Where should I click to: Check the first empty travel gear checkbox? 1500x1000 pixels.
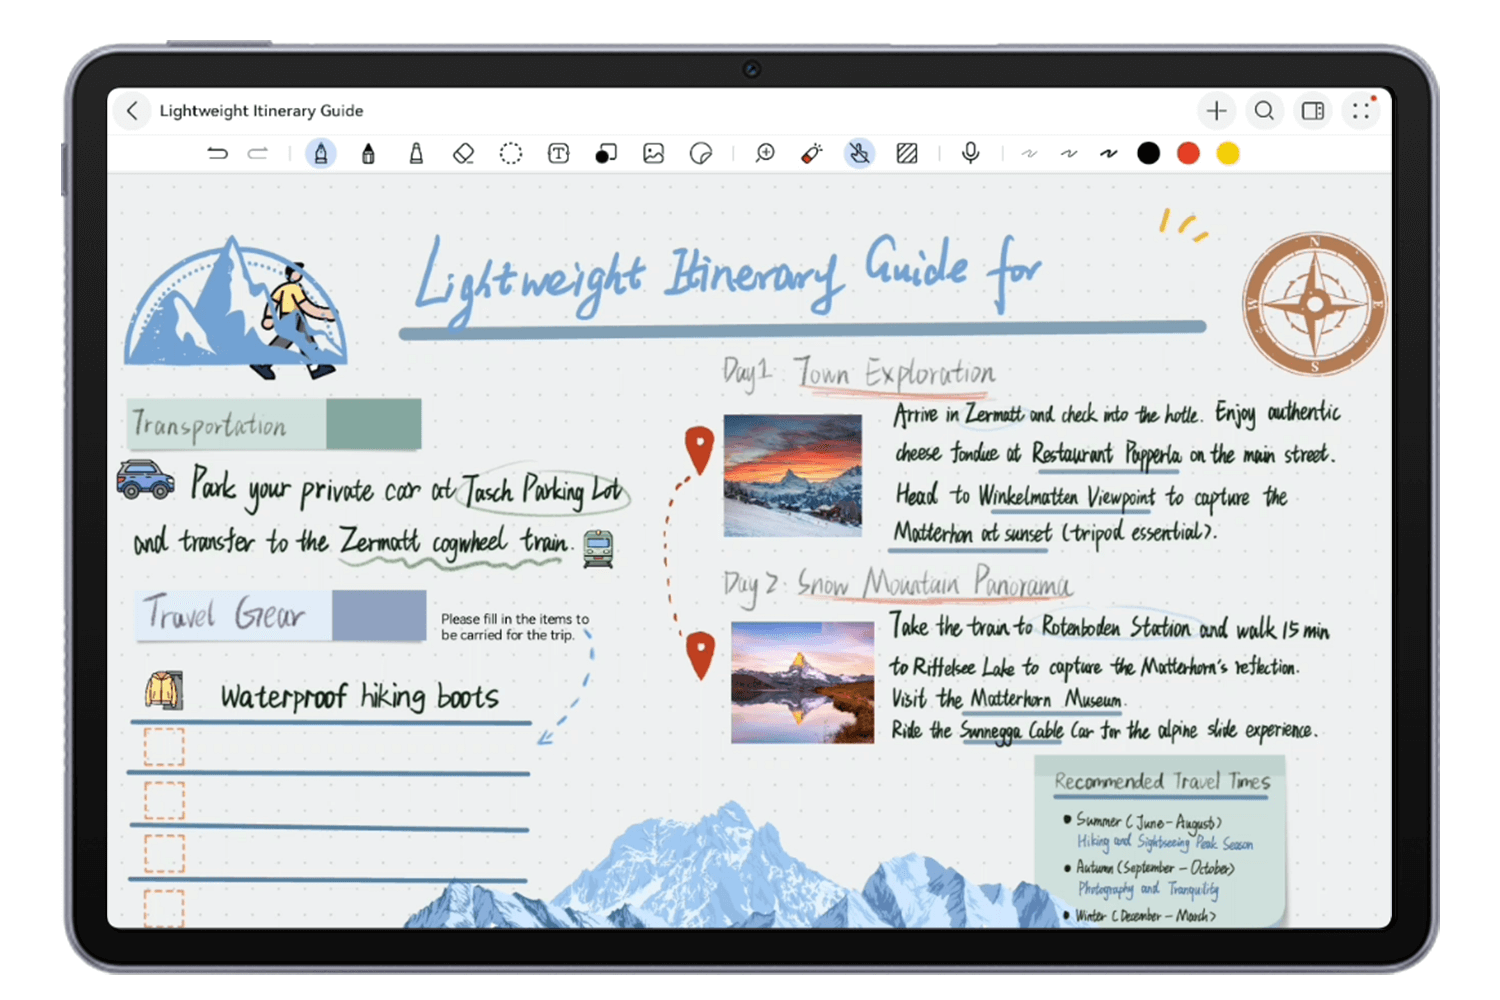pos(164,747)
